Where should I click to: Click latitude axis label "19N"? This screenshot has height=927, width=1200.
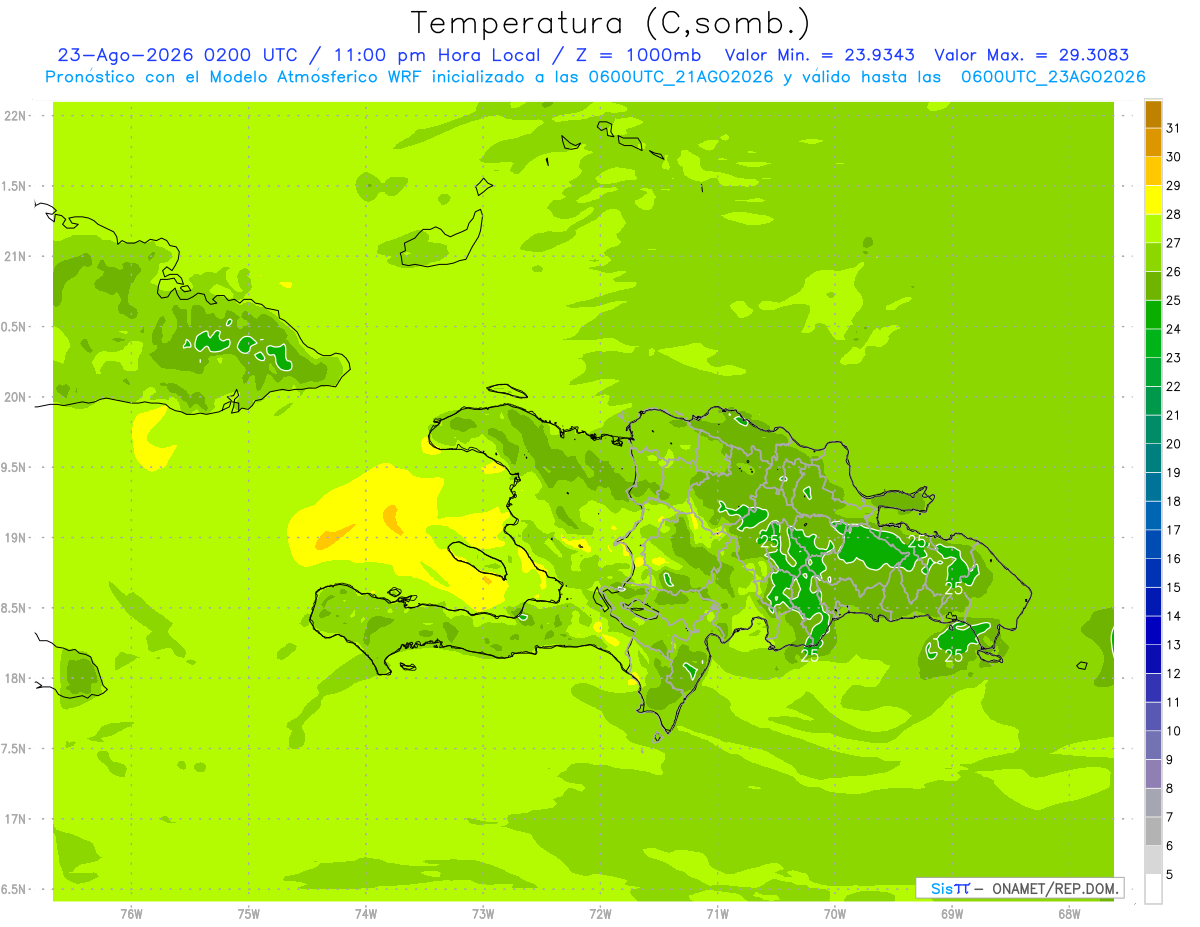(15, 538)
